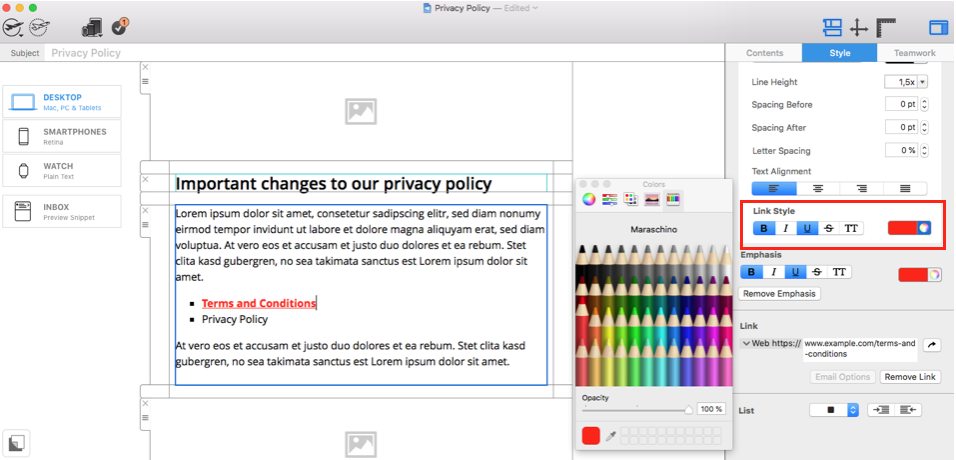956x460 pixels.
Task: Align text left
Action: coord(774,189)
